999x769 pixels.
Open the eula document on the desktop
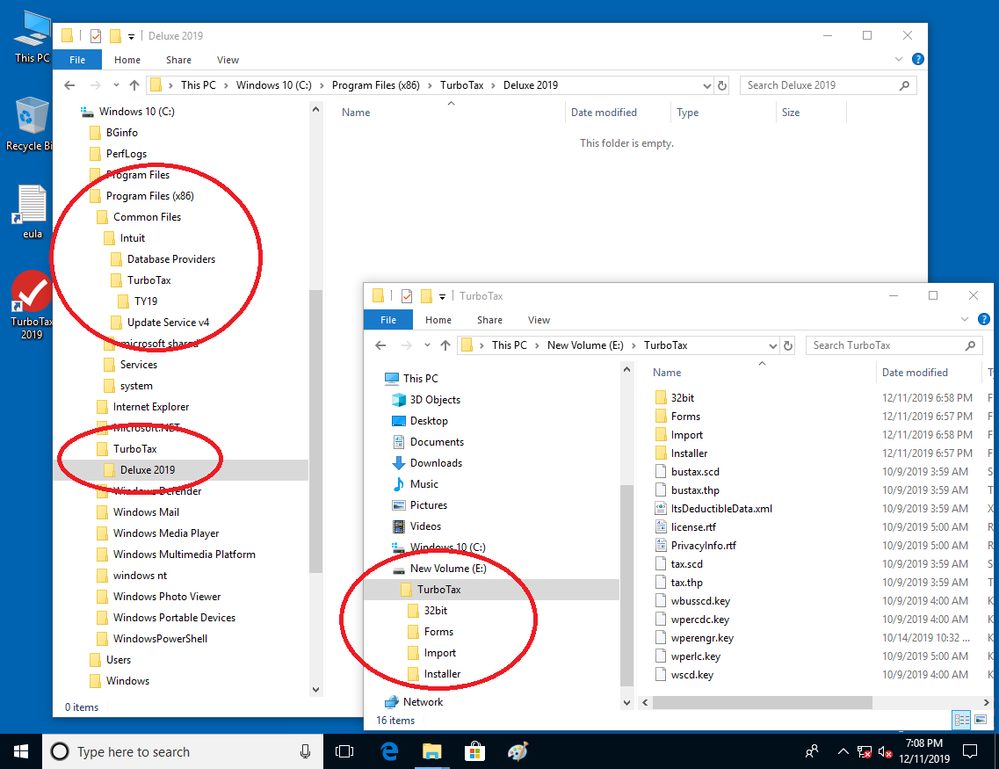point(31,212)
